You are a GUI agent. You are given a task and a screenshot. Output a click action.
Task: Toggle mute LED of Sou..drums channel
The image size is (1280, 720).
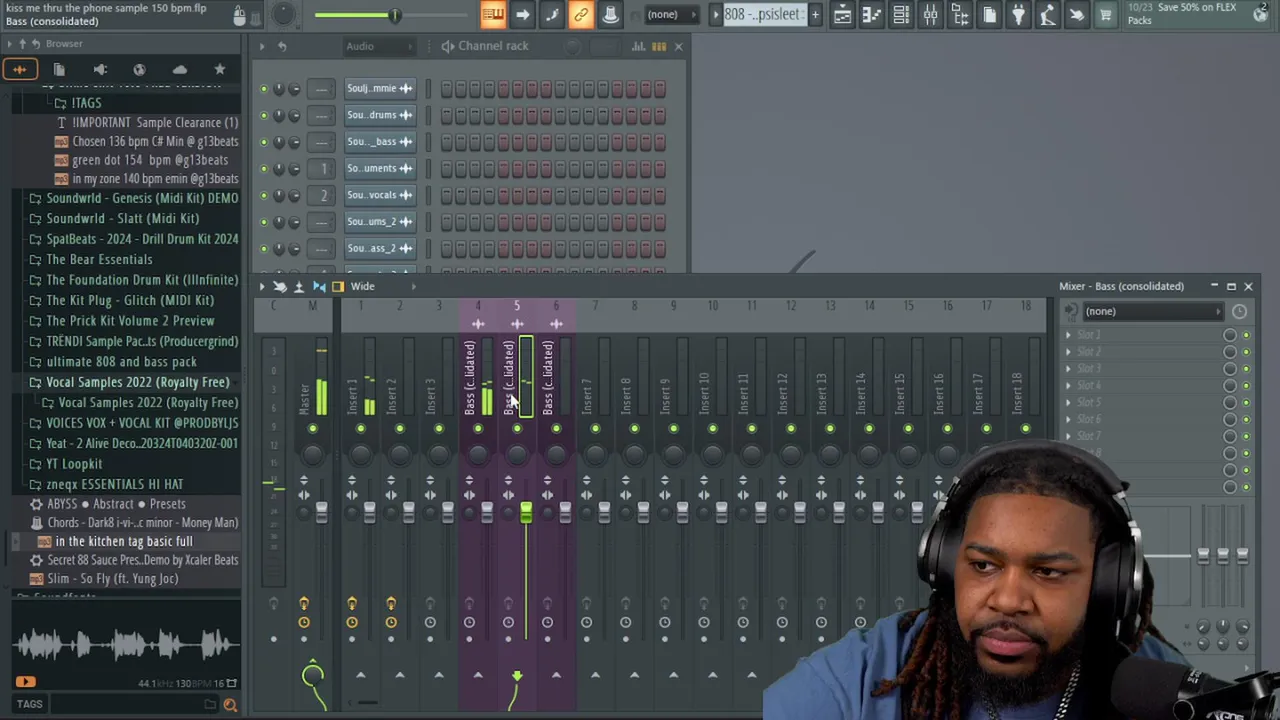(x=264, y=115)
